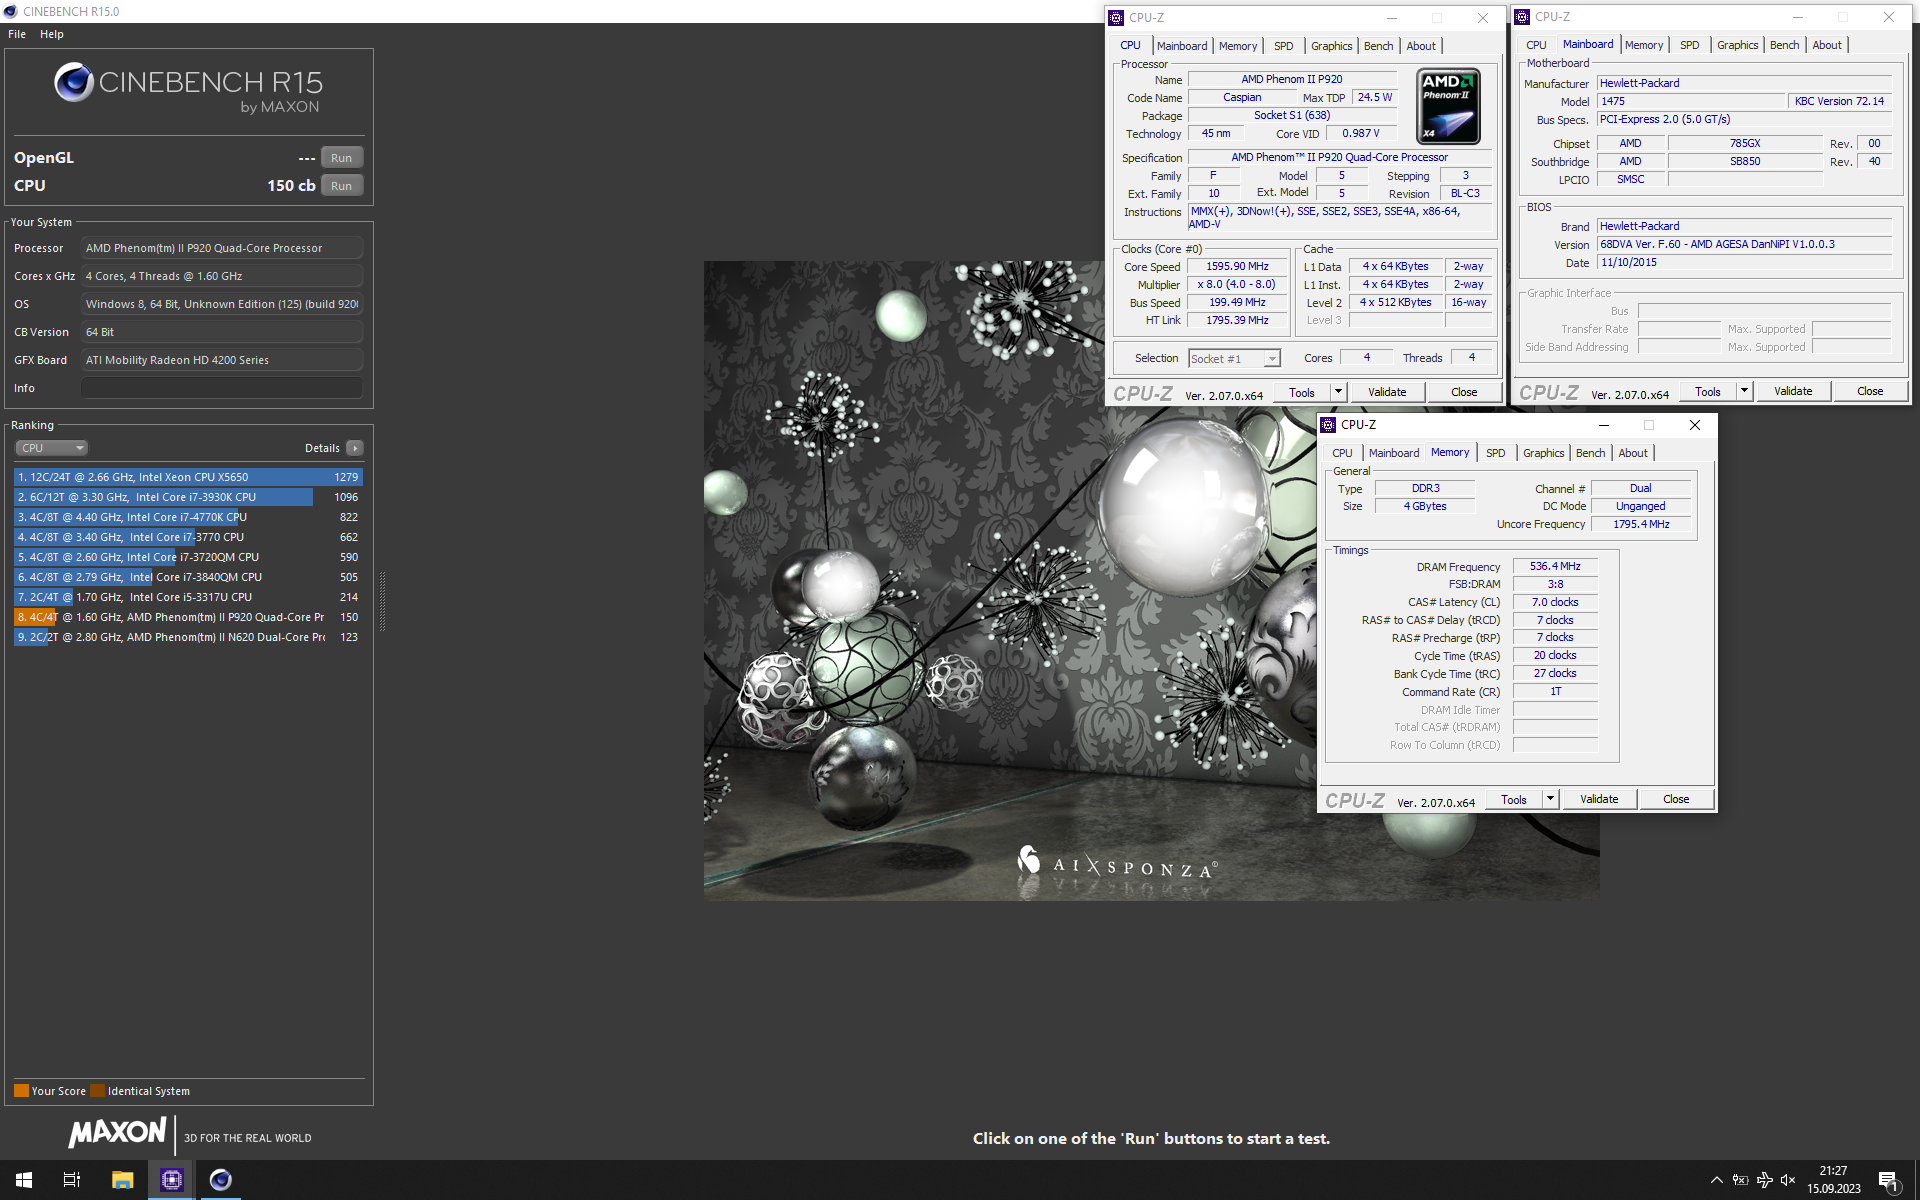
Task: Open Task View on the taskbar
Action: point(72,1180)
